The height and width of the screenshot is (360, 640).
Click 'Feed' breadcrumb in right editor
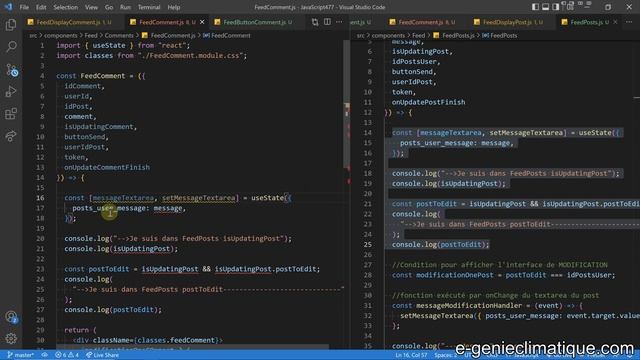point(418,36)
